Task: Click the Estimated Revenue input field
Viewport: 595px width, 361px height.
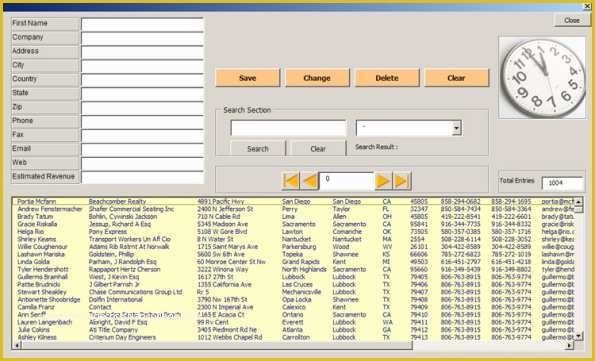Action: click(142, 177)
